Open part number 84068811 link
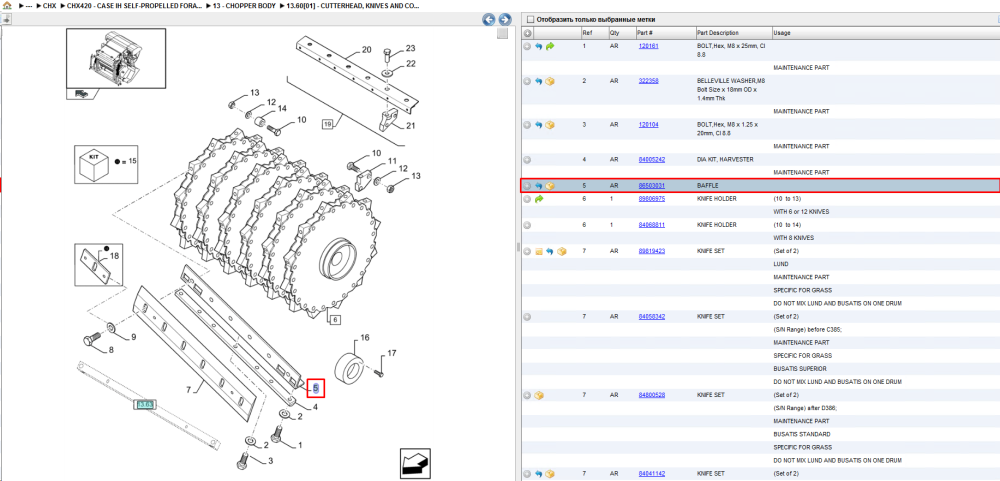 click(x=652, y=225)
